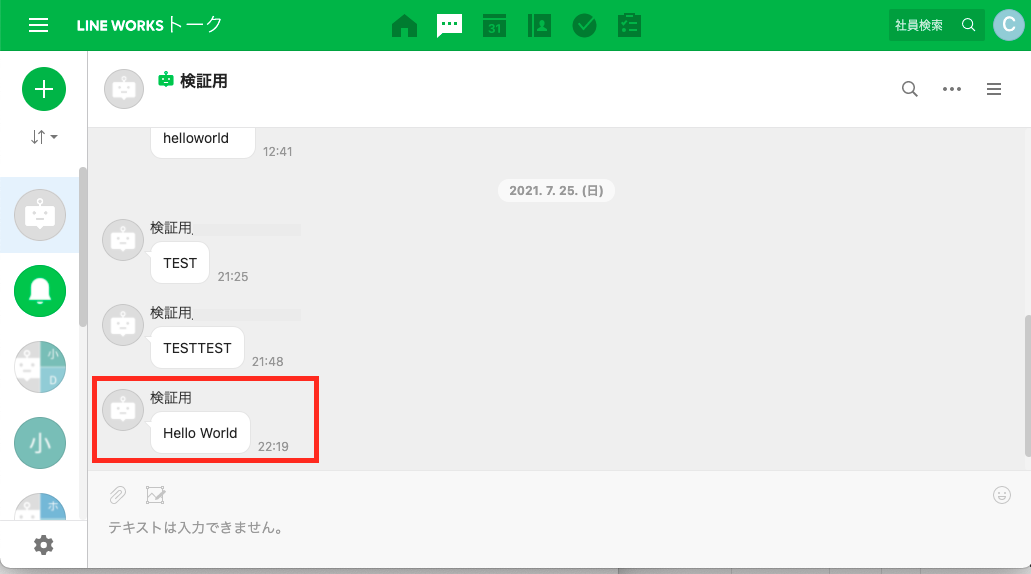Open the Talk chat bubble icon

click(x=449, y=26)
